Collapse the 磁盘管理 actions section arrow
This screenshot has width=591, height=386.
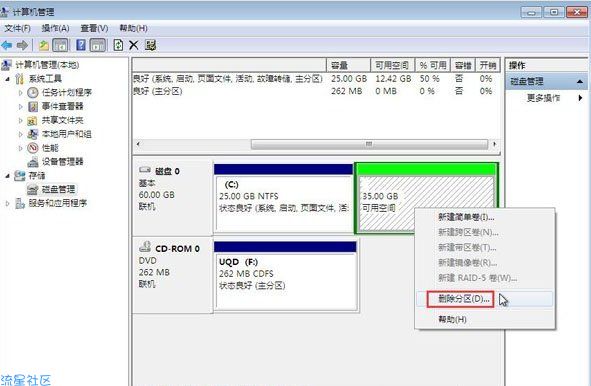click(580, 81)
